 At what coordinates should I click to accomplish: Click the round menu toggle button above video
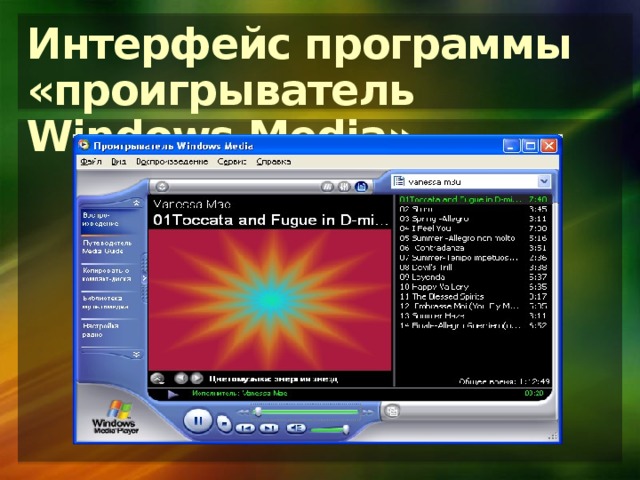click(162, 187)
